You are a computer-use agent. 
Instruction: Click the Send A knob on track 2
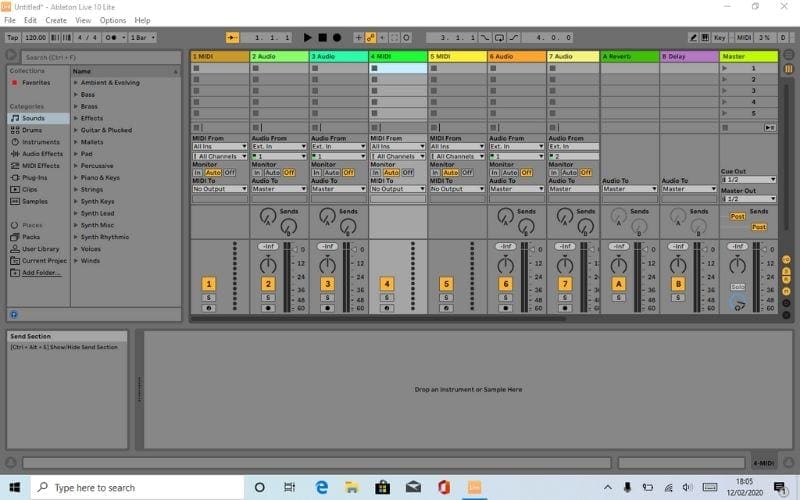[x=267, y=216]
